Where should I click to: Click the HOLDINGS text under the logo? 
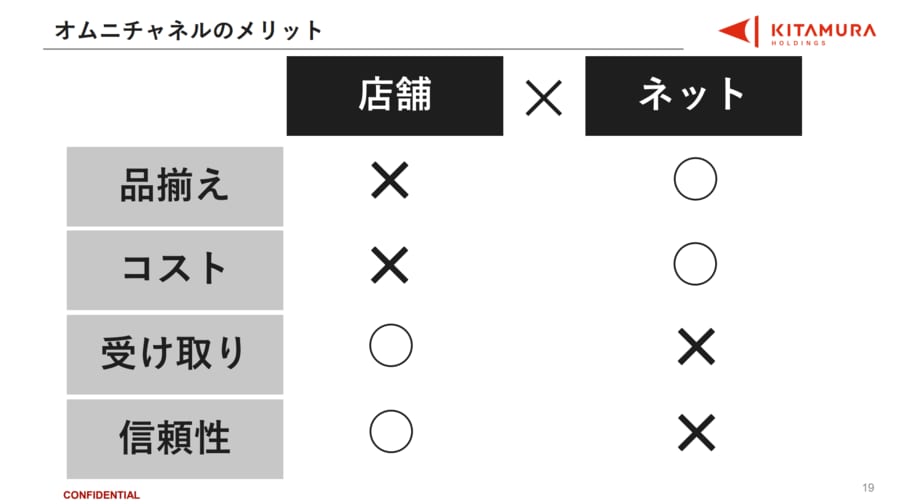pos(798,43)
